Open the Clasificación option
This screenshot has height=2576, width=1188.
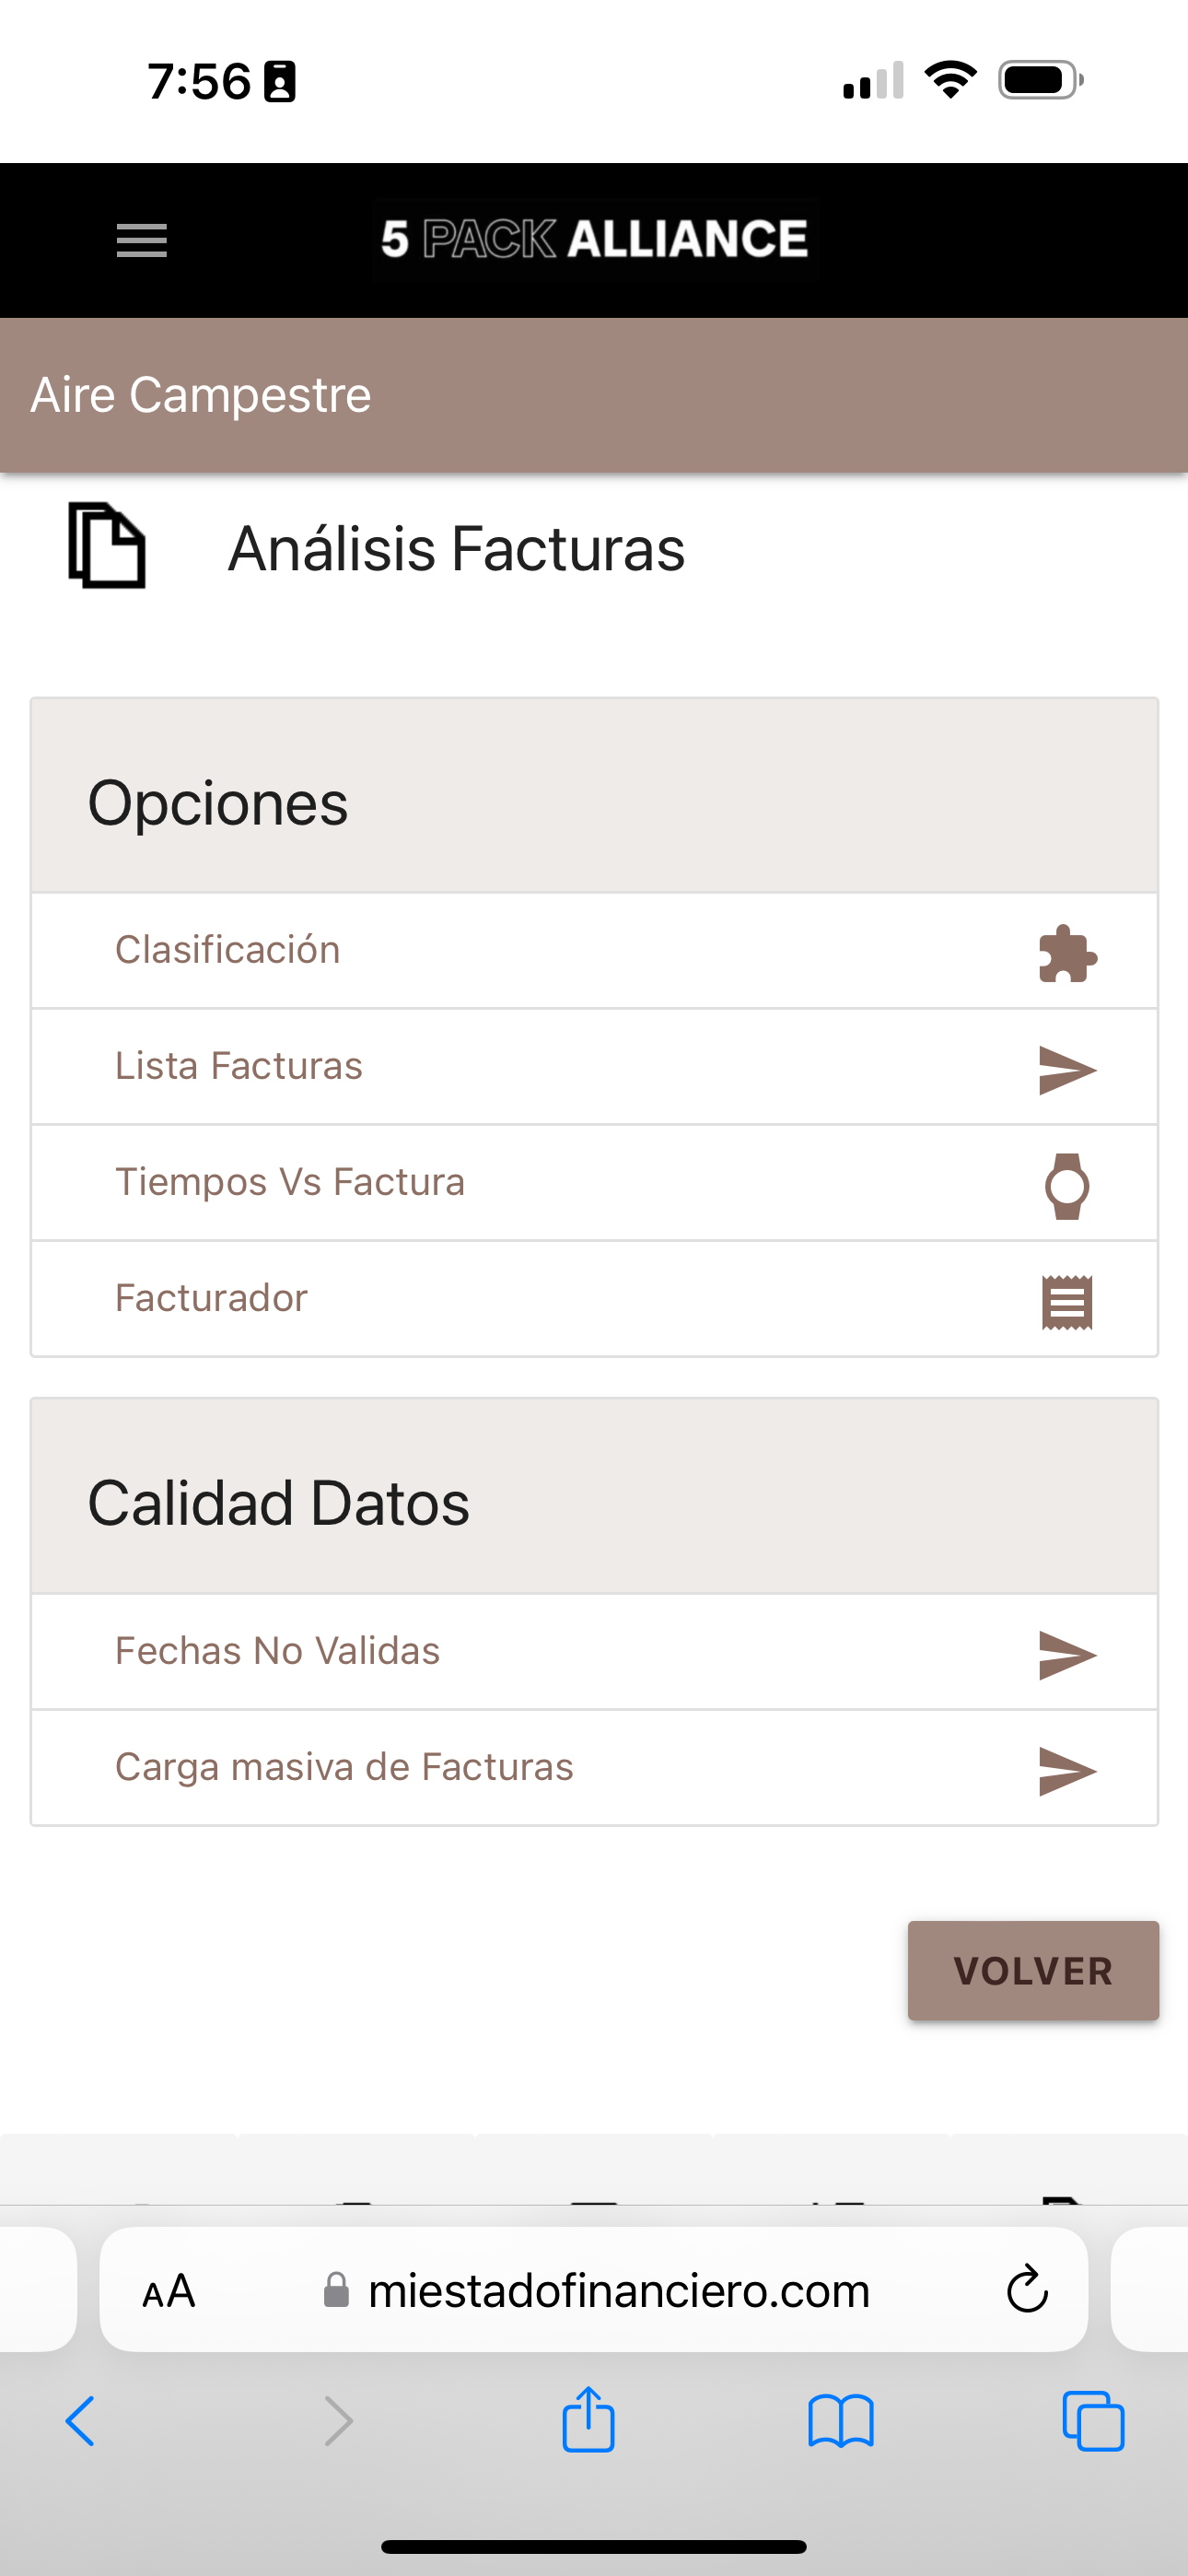click(228, 950)
